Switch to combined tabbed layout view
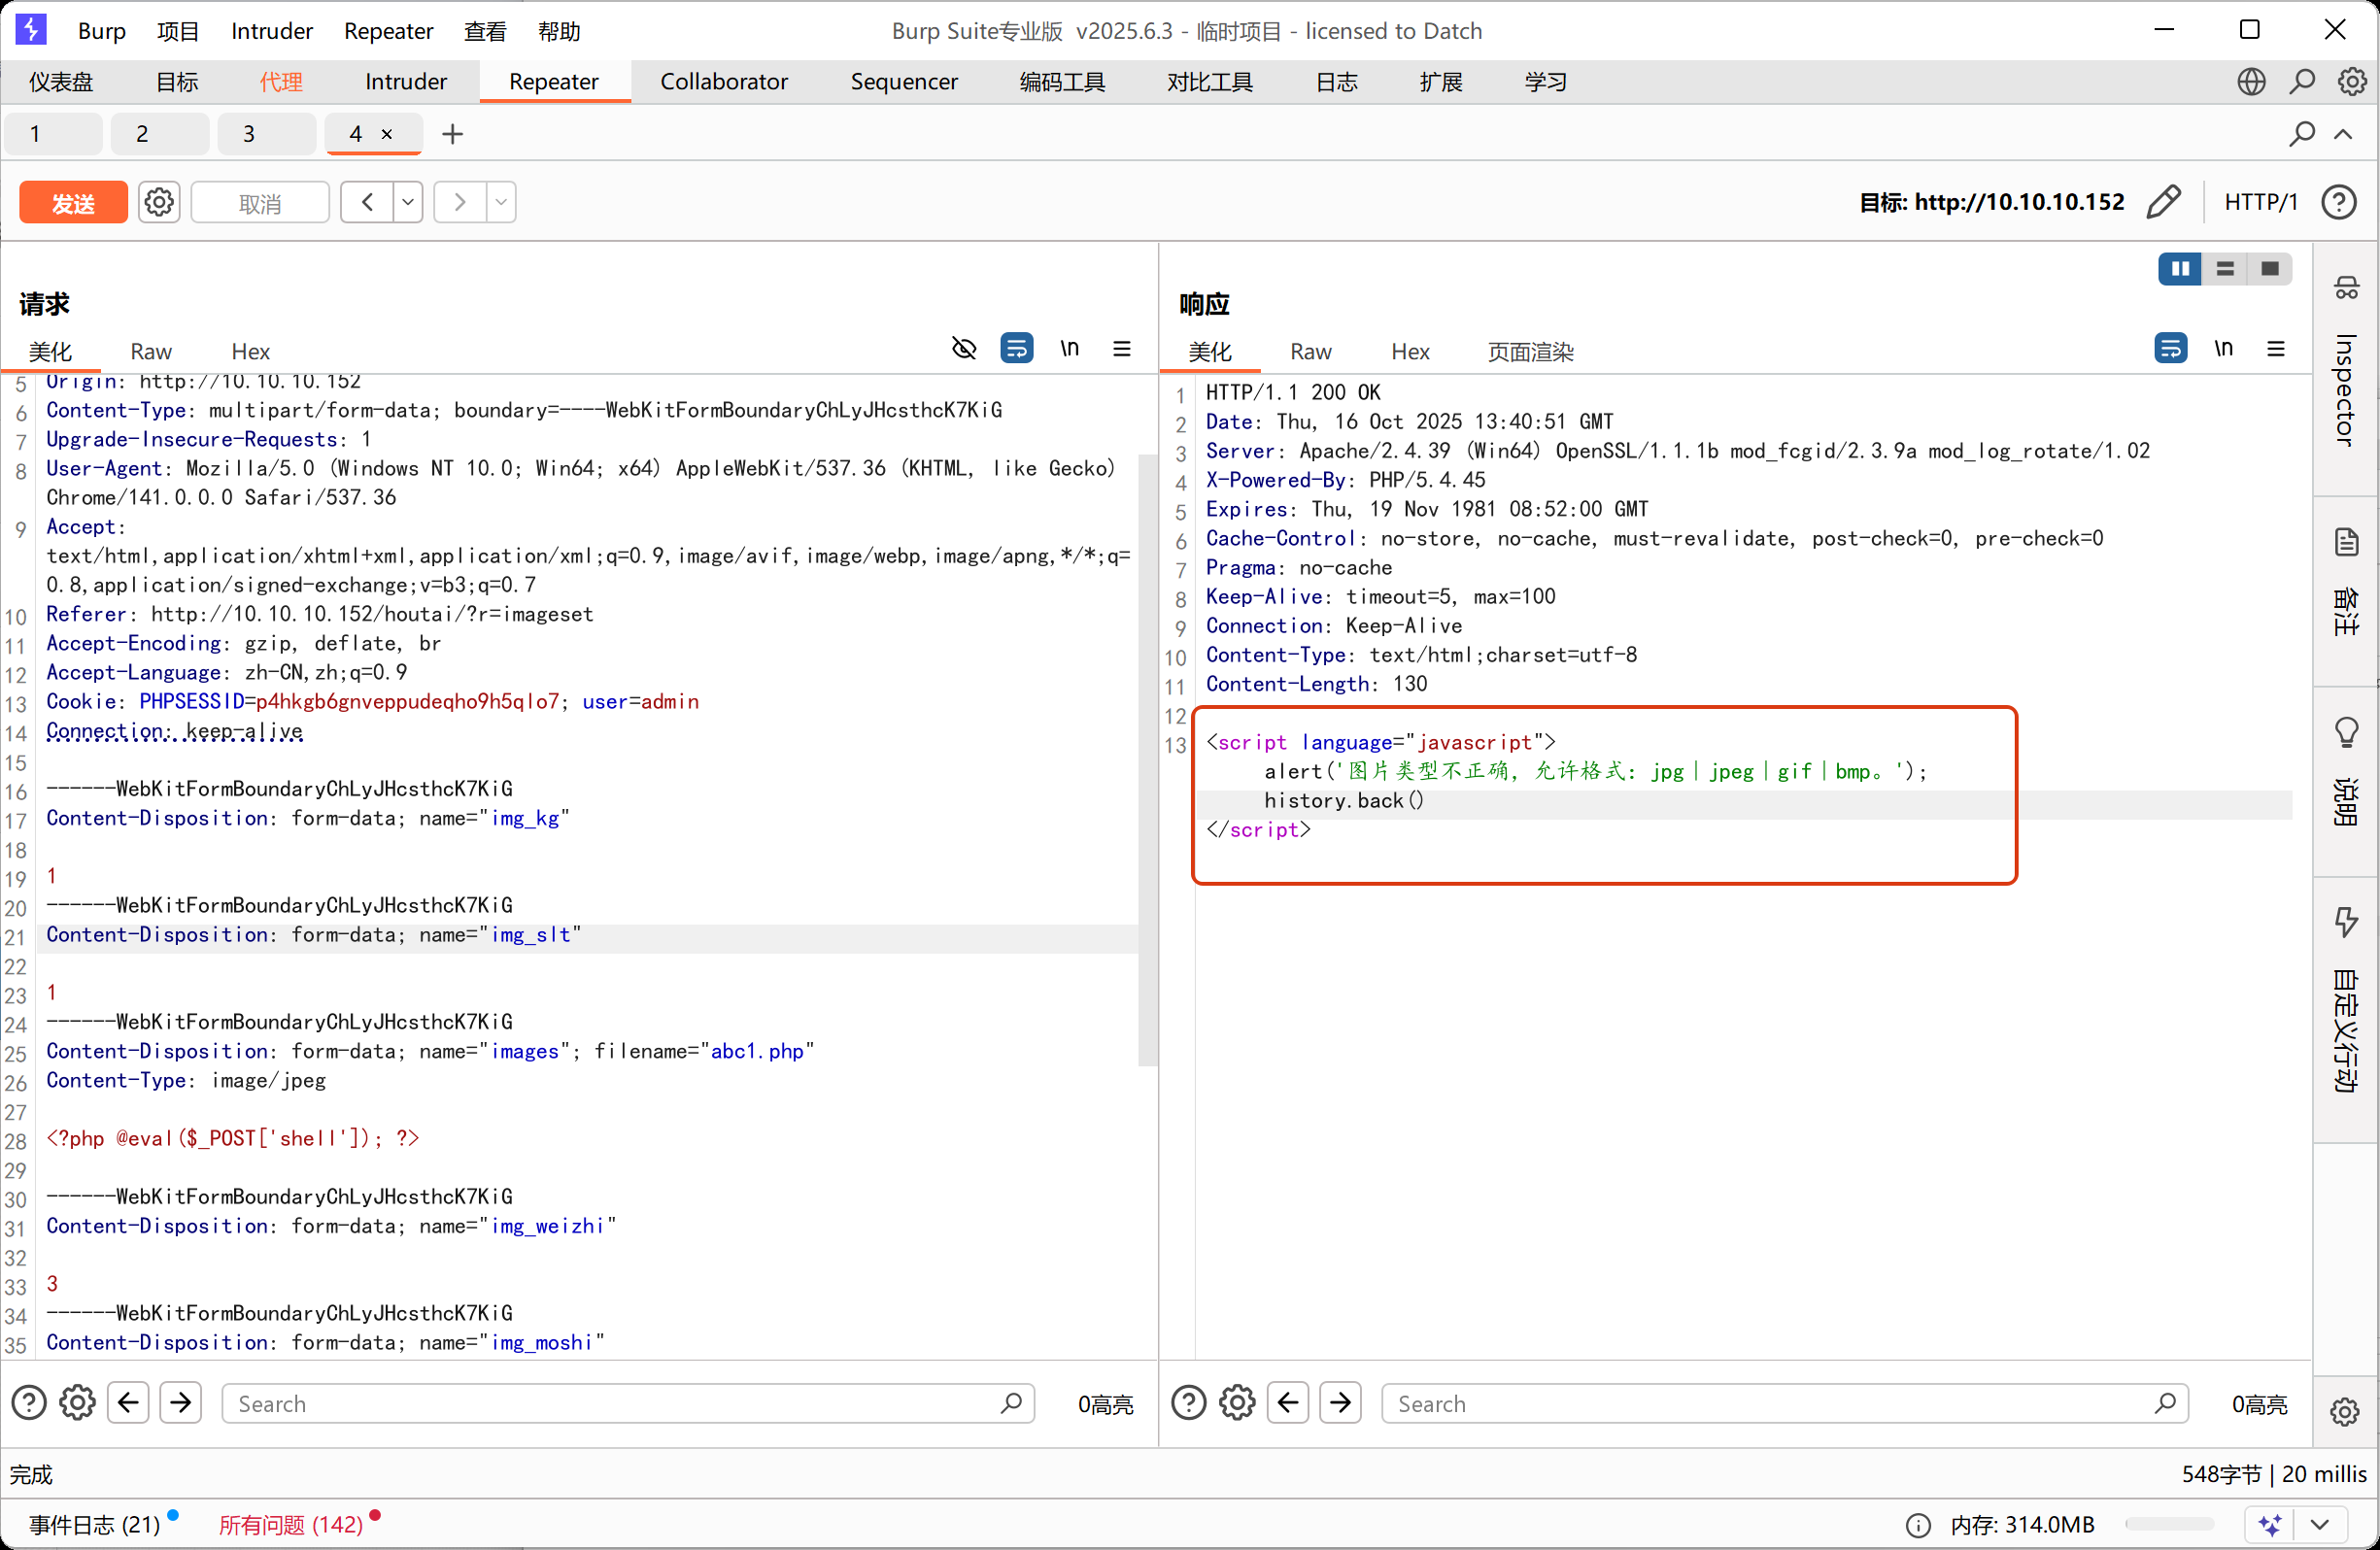Image resolution: width=2380 pixels, height=1550 pixels. click(x=2270, y=269)
